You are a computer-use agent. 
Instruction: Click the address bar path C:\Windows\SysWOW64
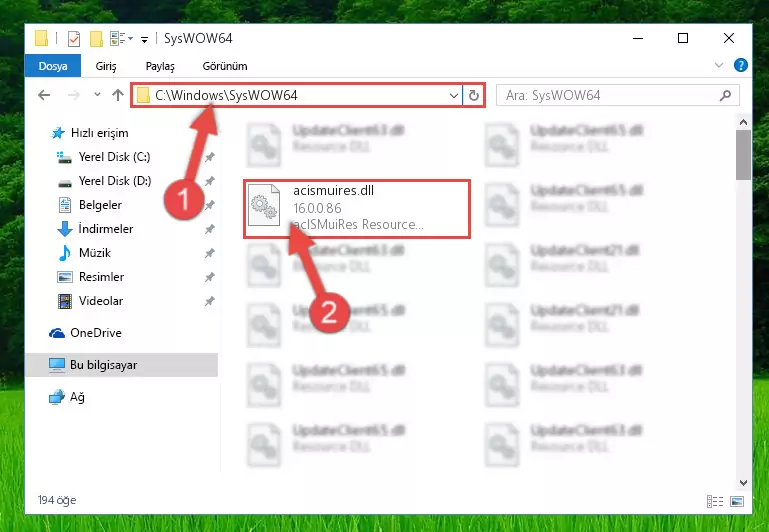click(226, 95)
